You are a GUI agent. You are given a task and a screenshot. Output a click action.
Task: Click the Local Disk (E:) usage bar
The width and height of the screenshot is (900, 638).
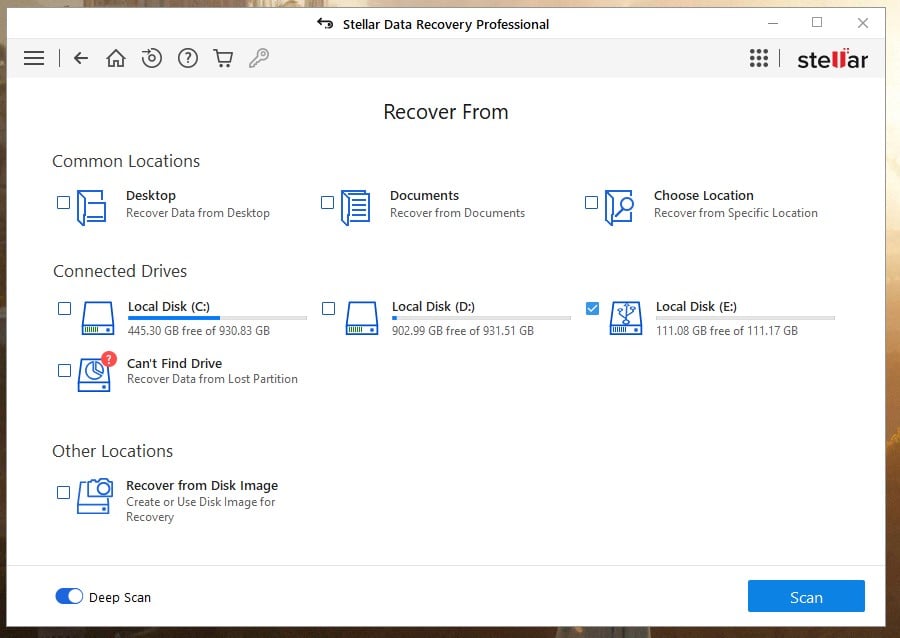coord(745,318)
